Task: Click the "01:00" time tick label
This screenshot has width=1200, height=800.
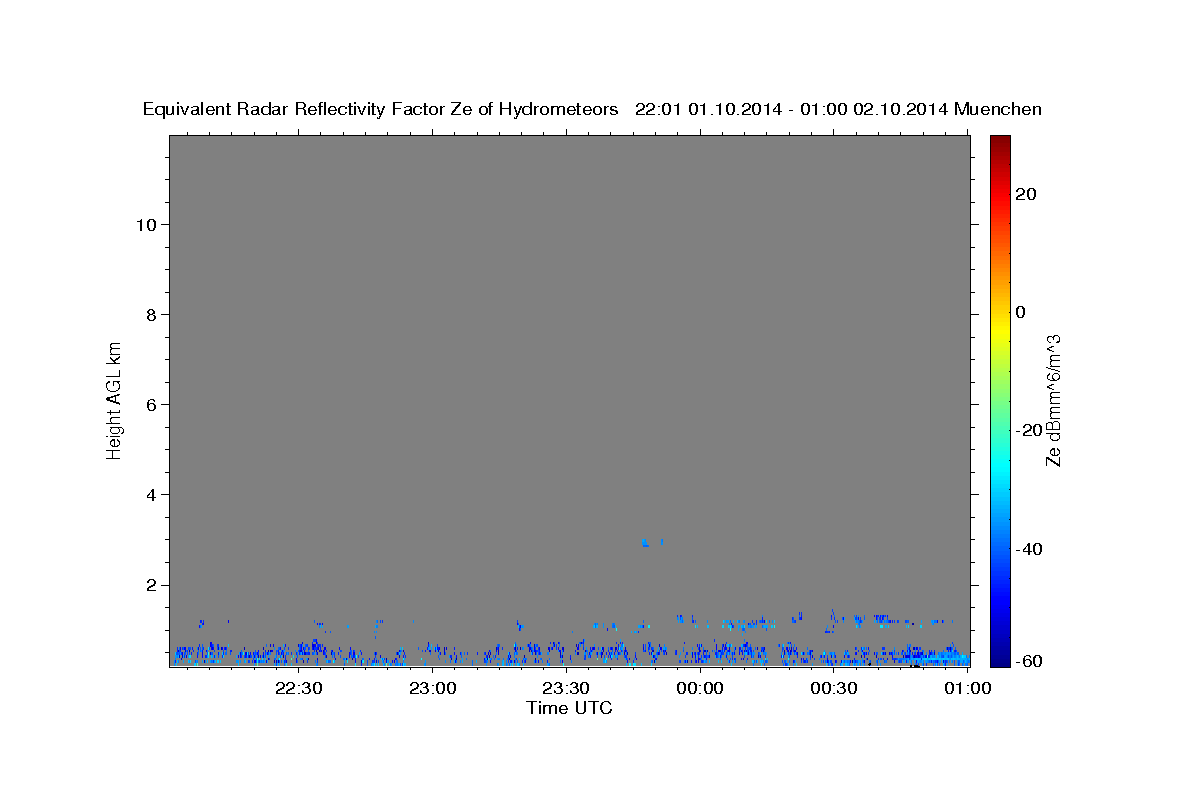Action: [x=967, y=688]
